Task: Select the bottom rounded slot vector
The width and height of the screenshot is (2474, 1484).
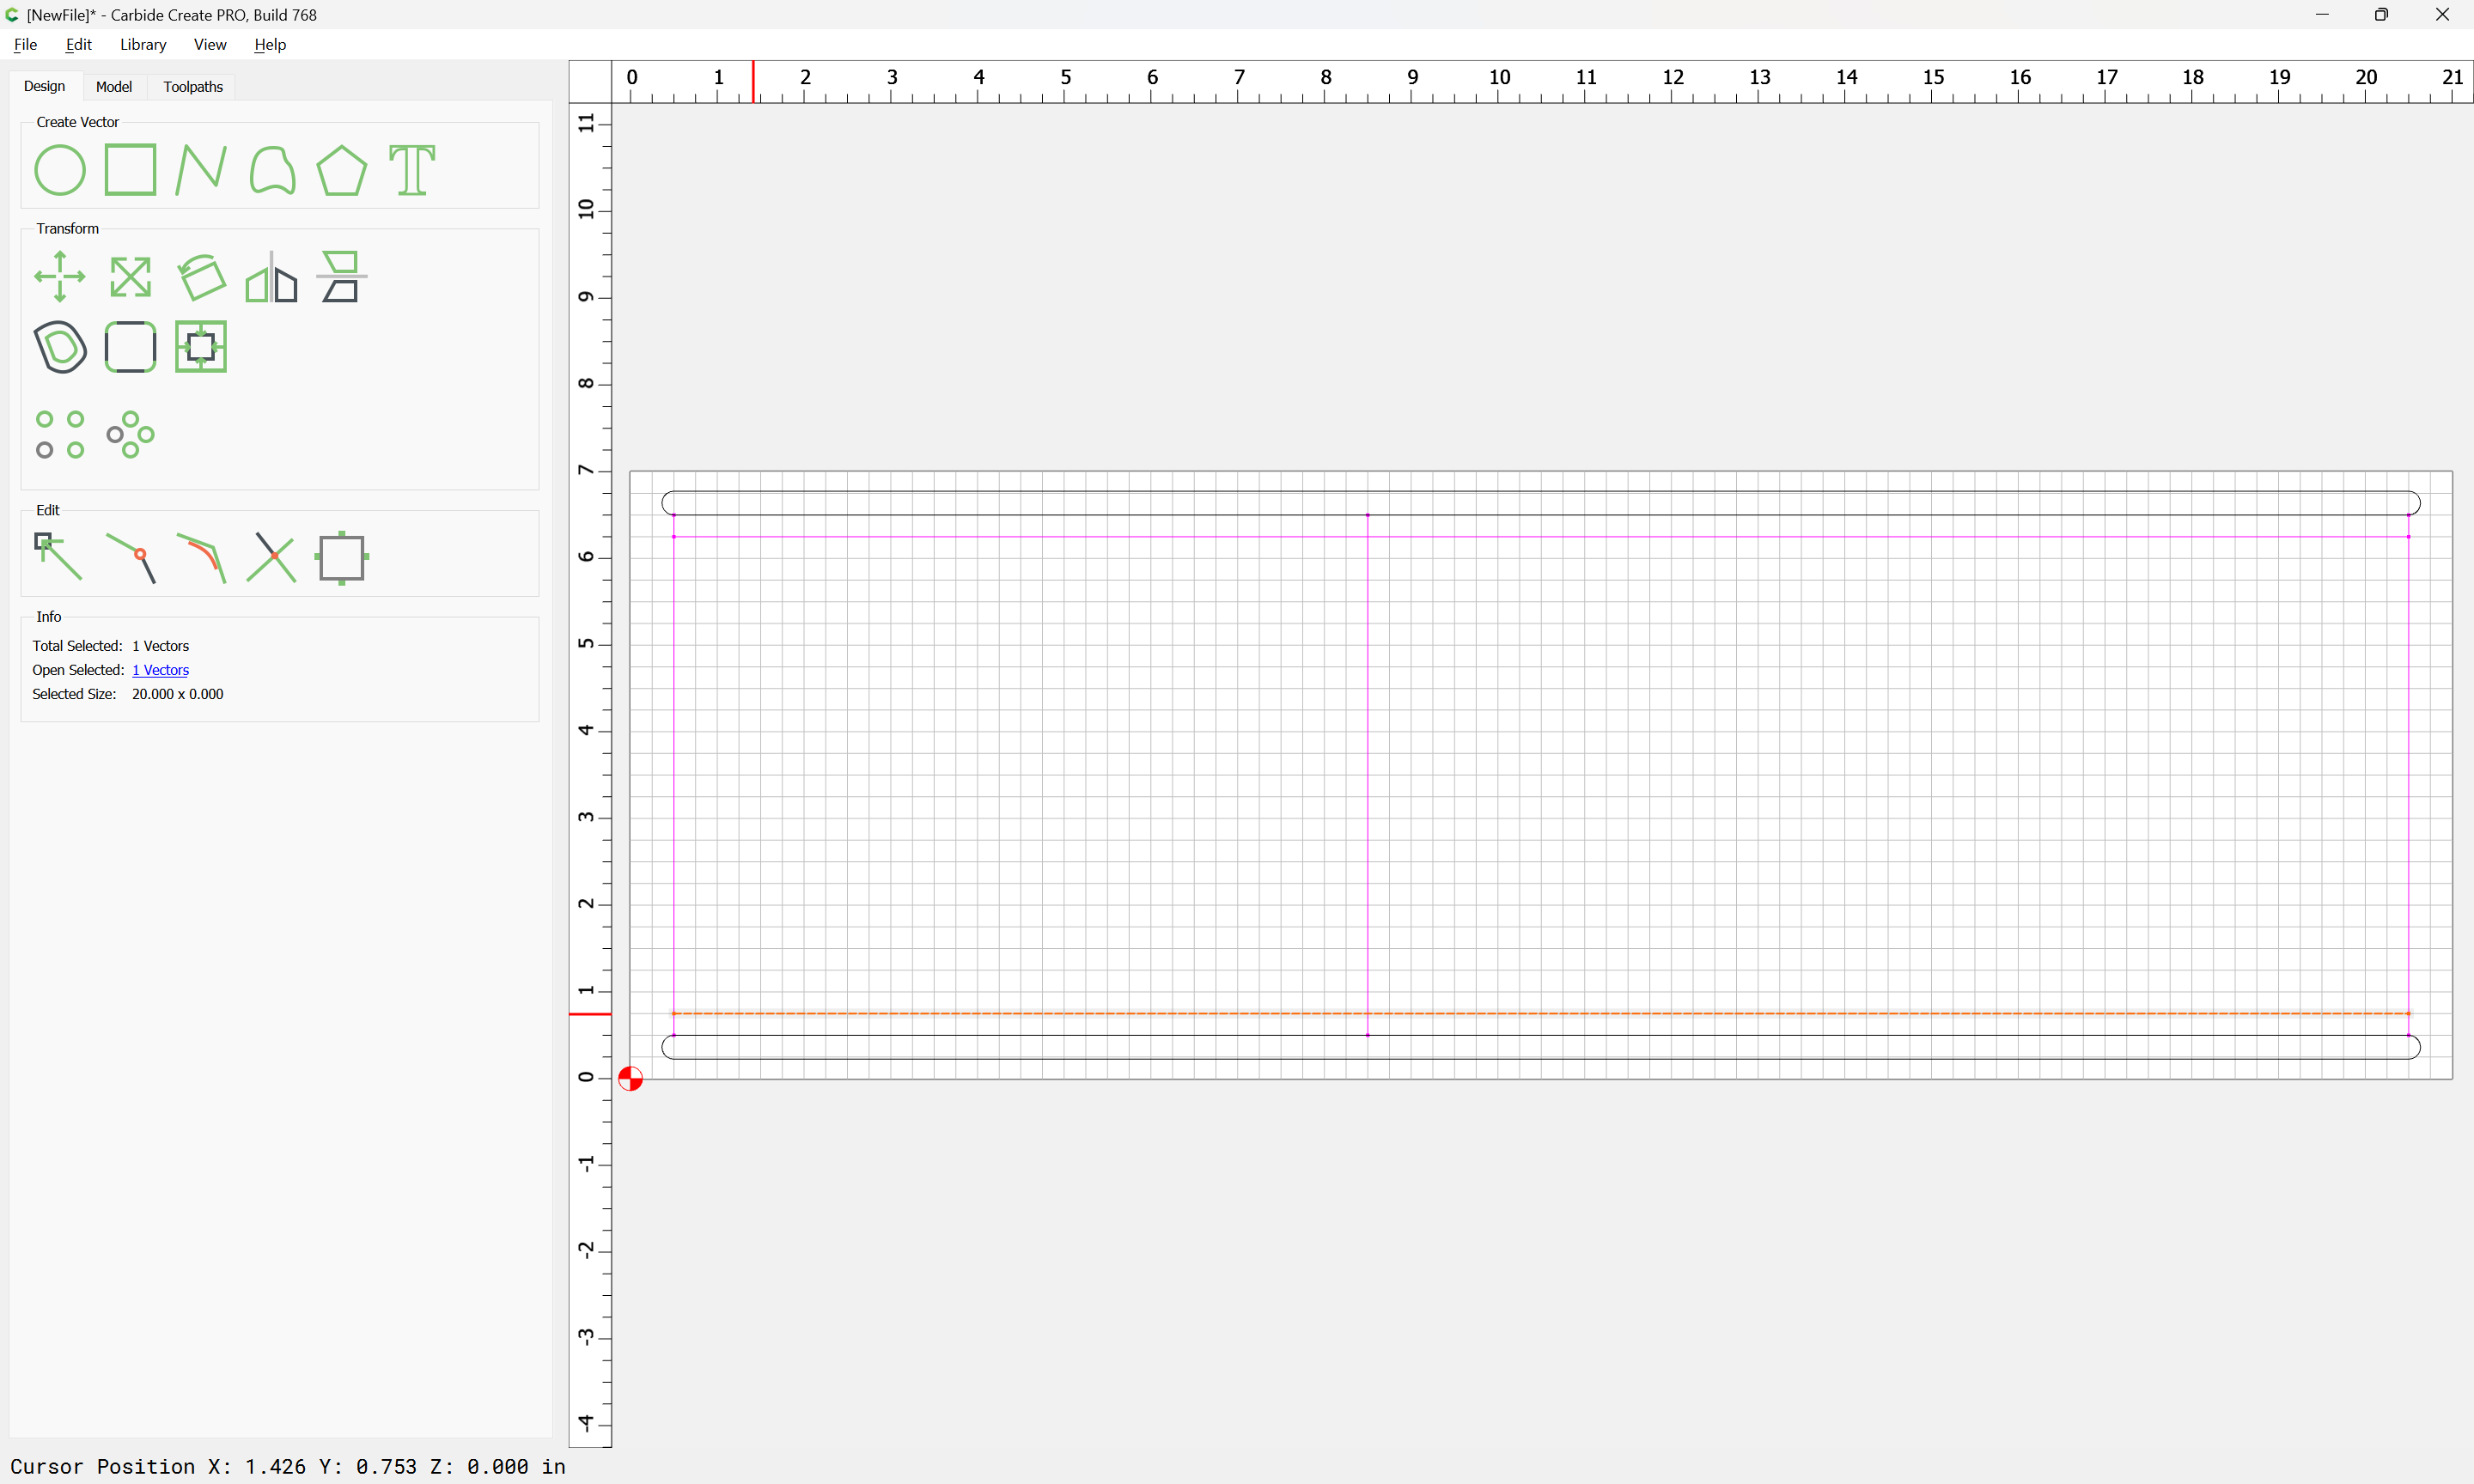Action: click(1540, 1047)
